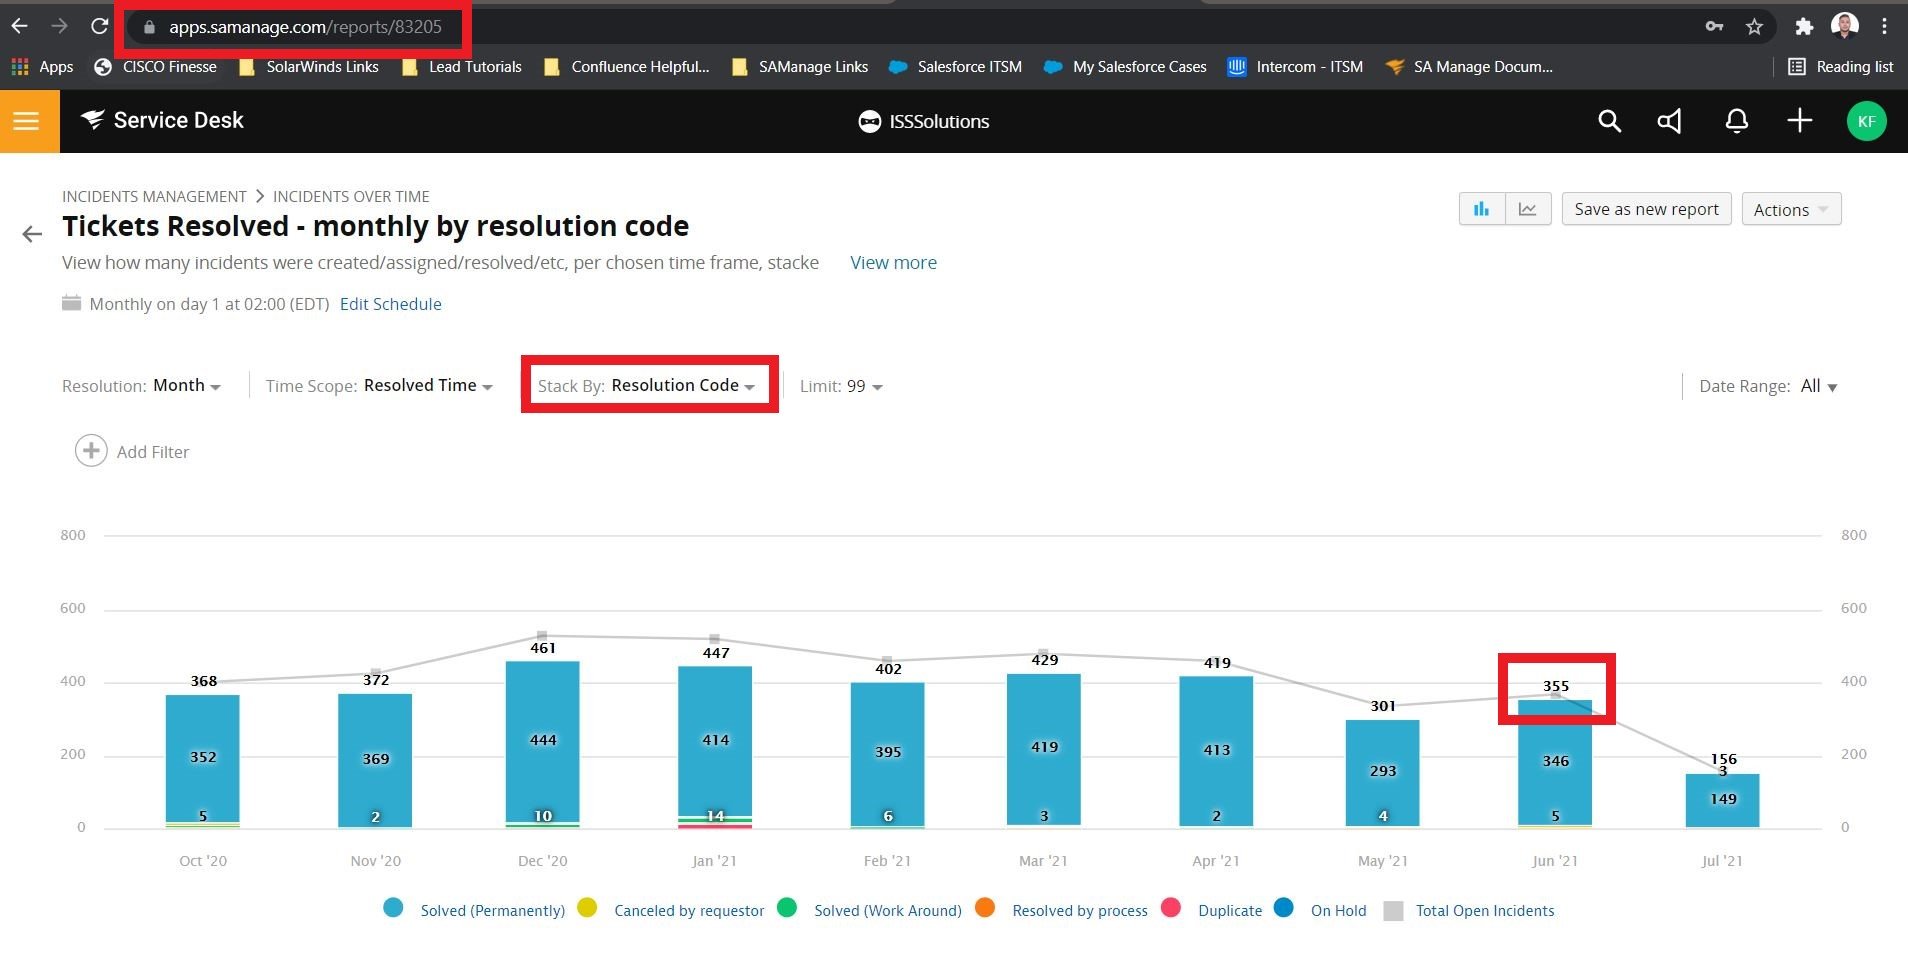Click the Jan '21 blue bar 414

715,741
